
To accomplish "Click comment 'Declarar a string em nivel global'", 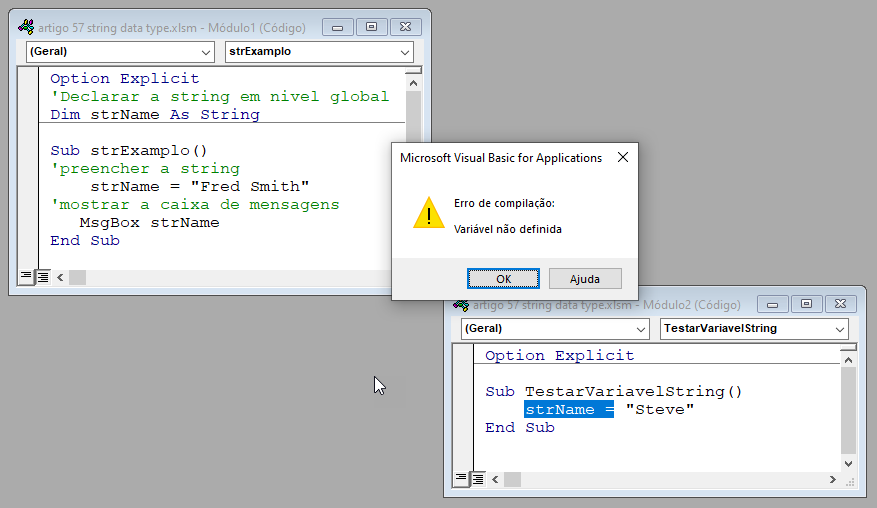I will coord(220,97).
